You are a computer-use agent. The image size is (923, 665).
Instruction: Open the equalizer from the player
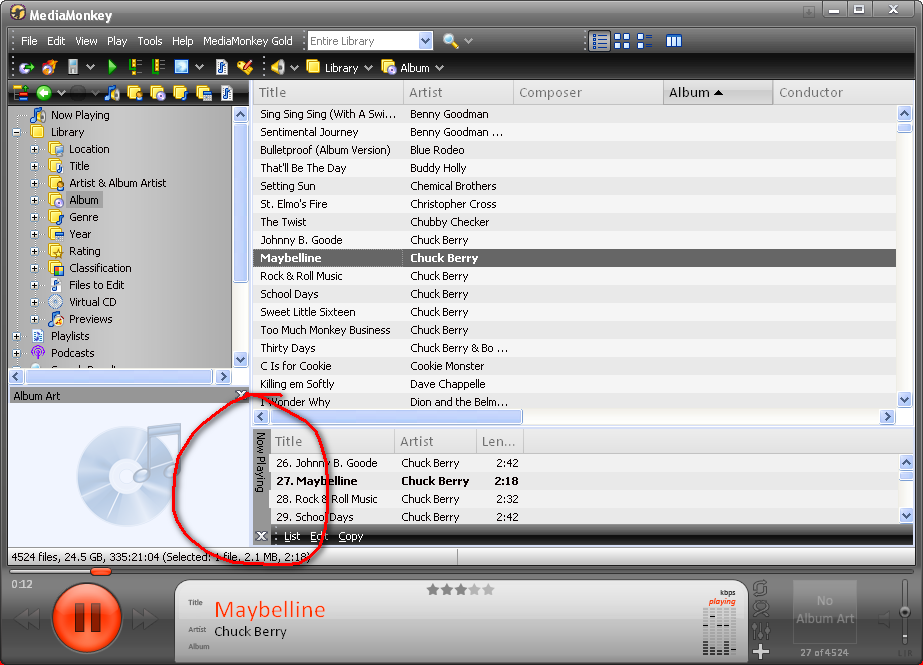coord(761,630)
